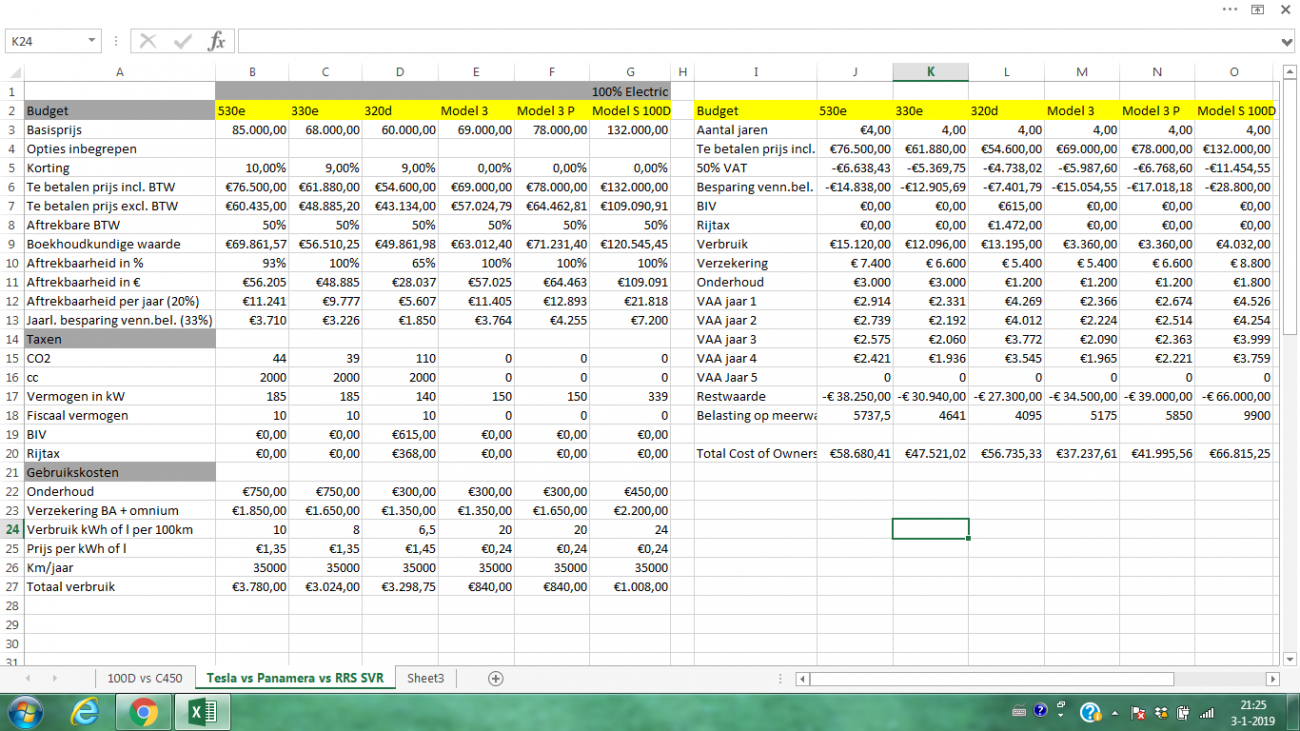Open the Action Center flag icon

tap(1138, 713)
